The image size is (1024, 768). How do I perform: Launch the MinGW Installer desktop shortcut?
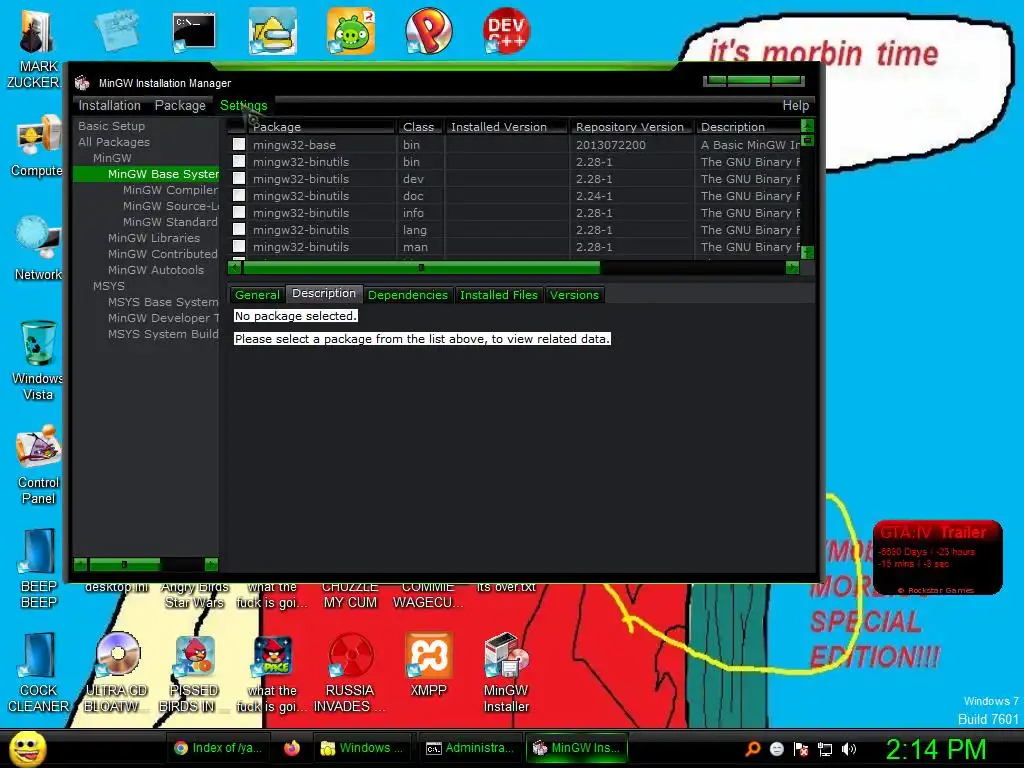coord(506,673)
